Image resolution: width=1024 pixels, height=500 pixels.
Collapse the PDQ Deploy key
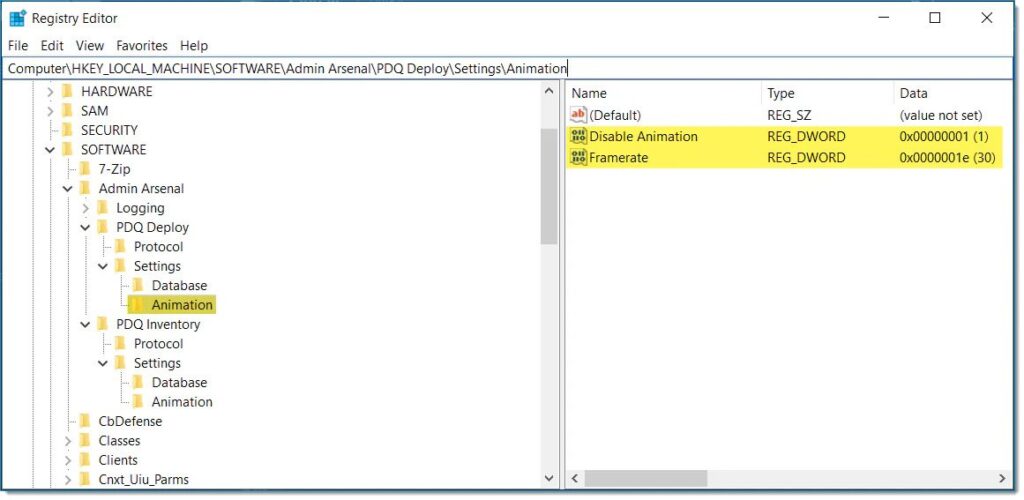[x=86, y=228]
